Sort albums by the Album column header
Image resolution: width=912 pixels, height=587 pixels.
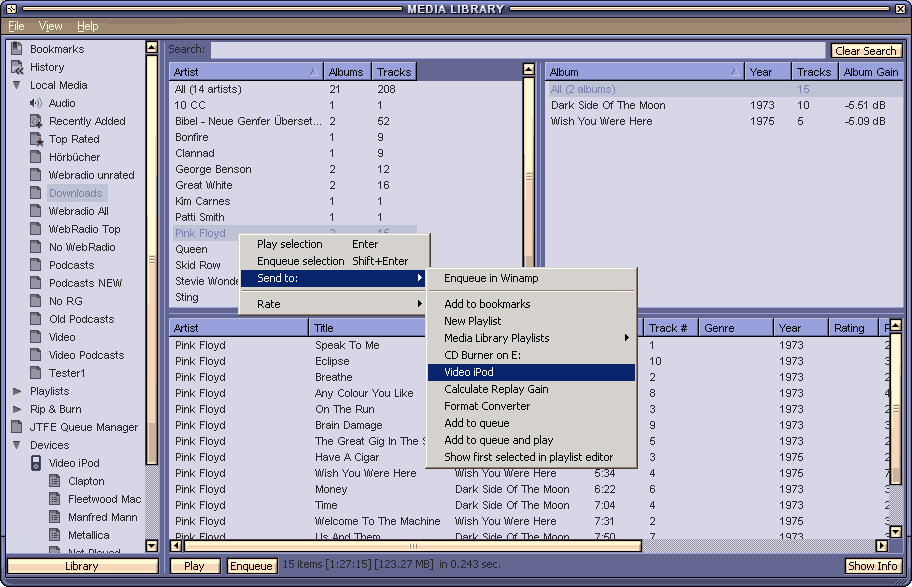pyautogui.click(x=644, y=72)
